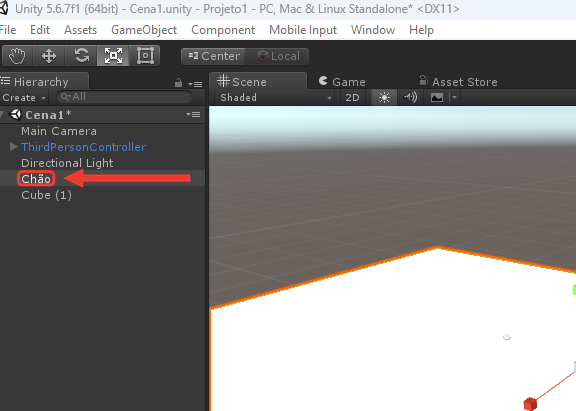Switch to the Game tab
Viewport: 576px width, 411px height.
(x=342, y=82)
